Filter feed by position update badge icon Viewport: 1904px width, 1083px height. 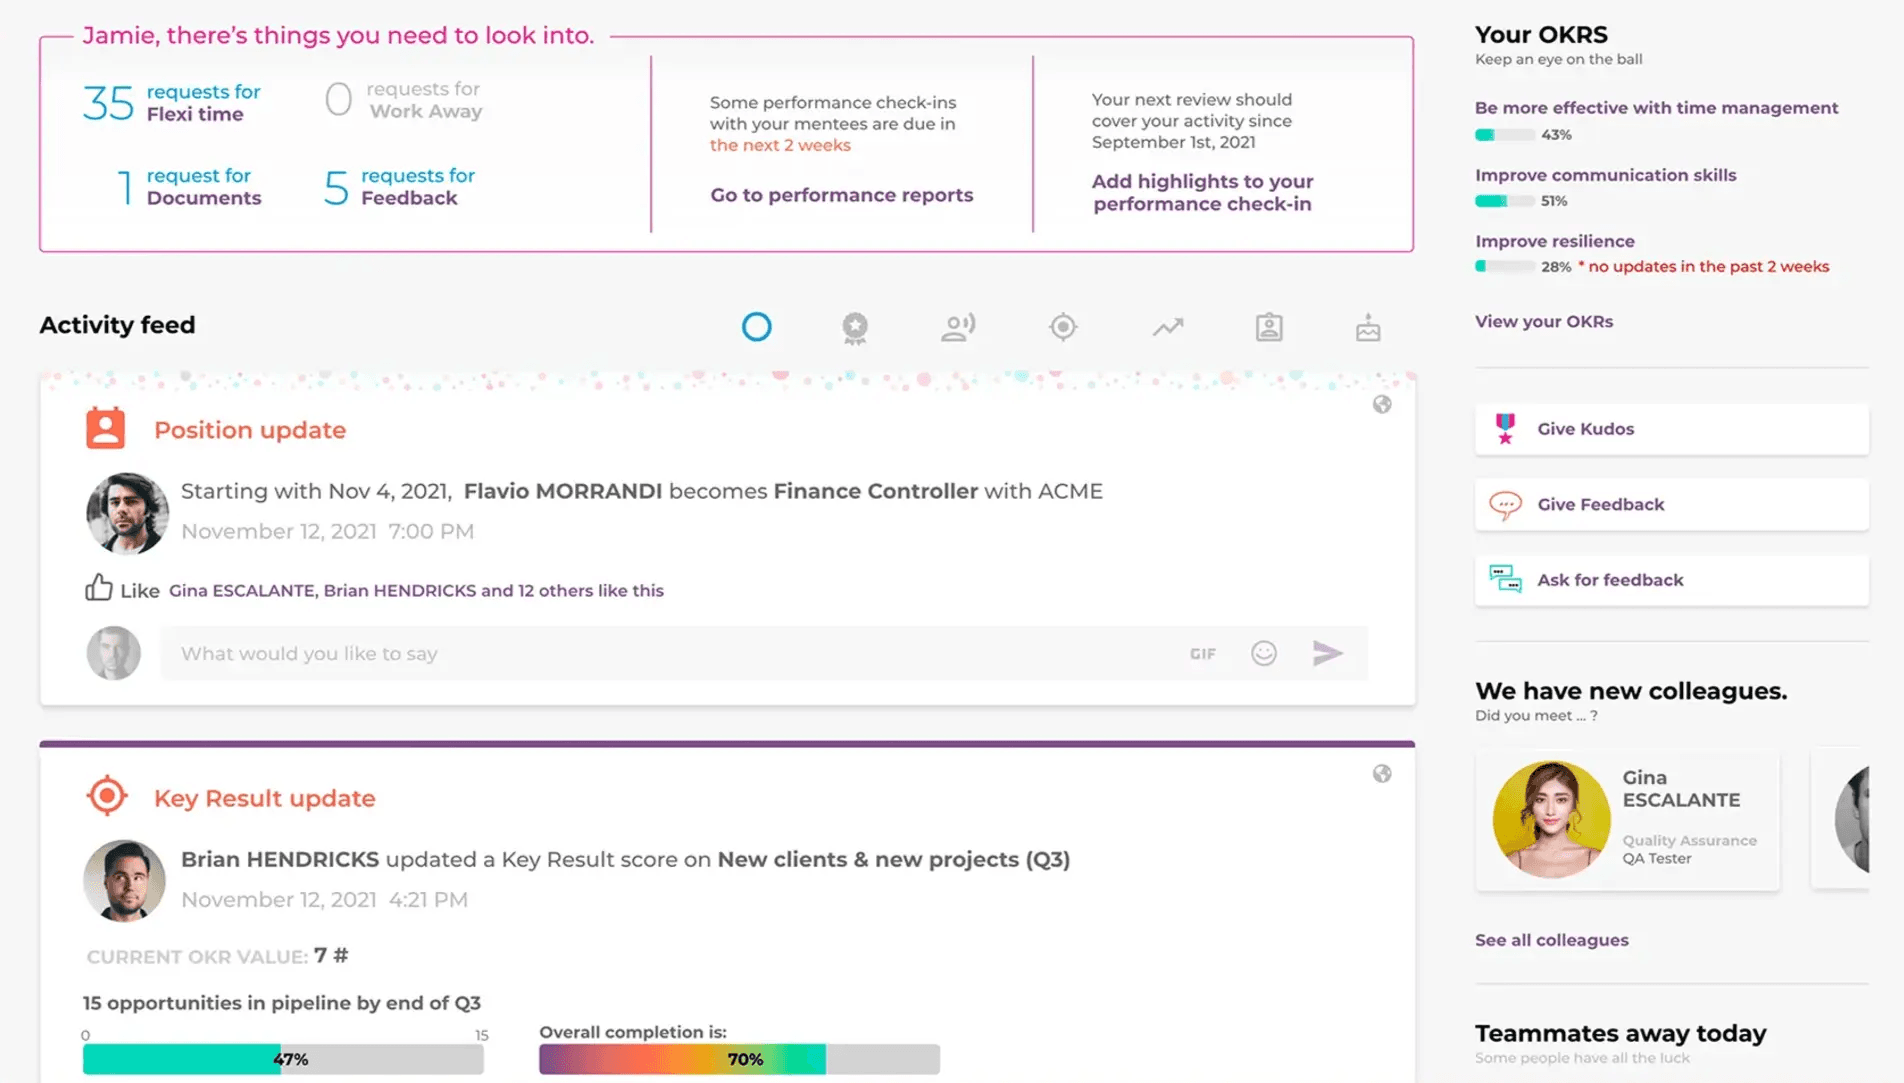[x=1268, y=327]
